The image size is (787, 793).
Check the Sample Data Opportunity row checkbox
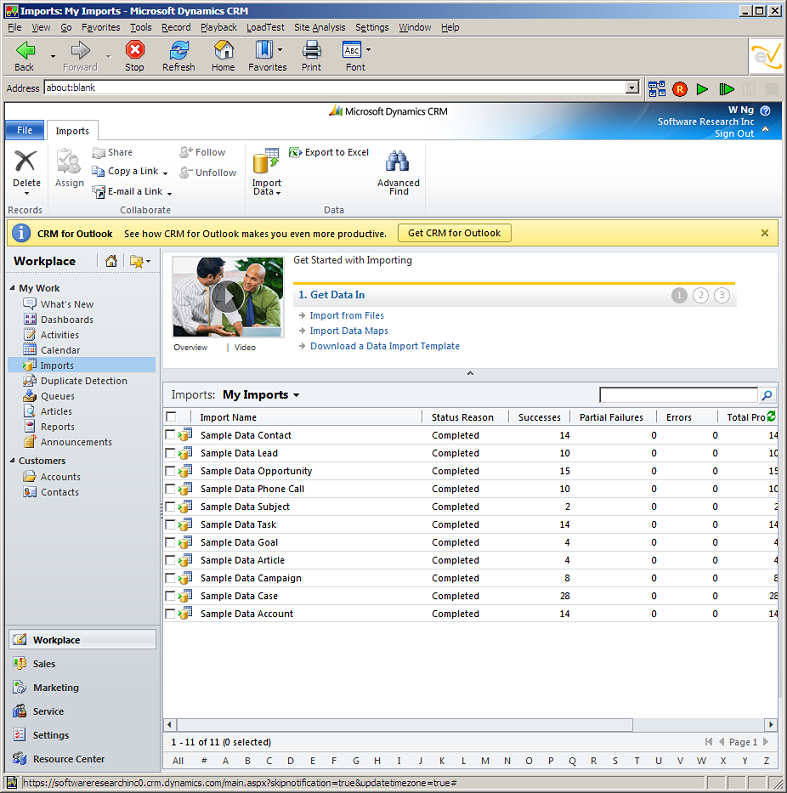pos(170,471)
